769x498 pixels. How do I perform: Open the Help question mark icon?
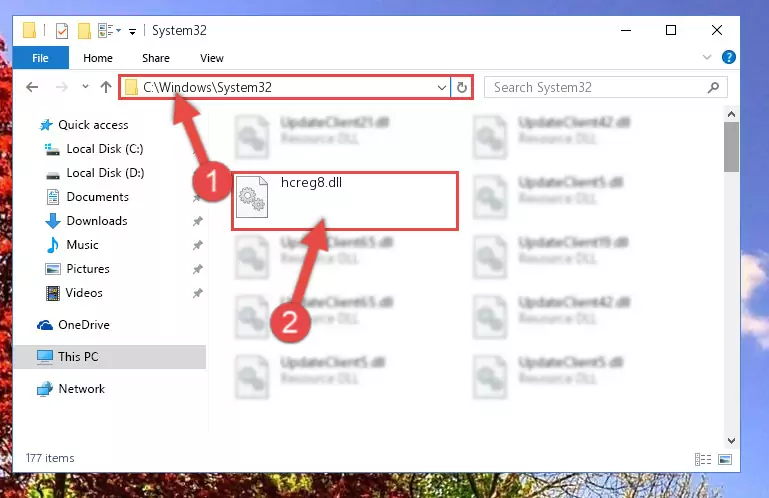click(x=728, y=57)
